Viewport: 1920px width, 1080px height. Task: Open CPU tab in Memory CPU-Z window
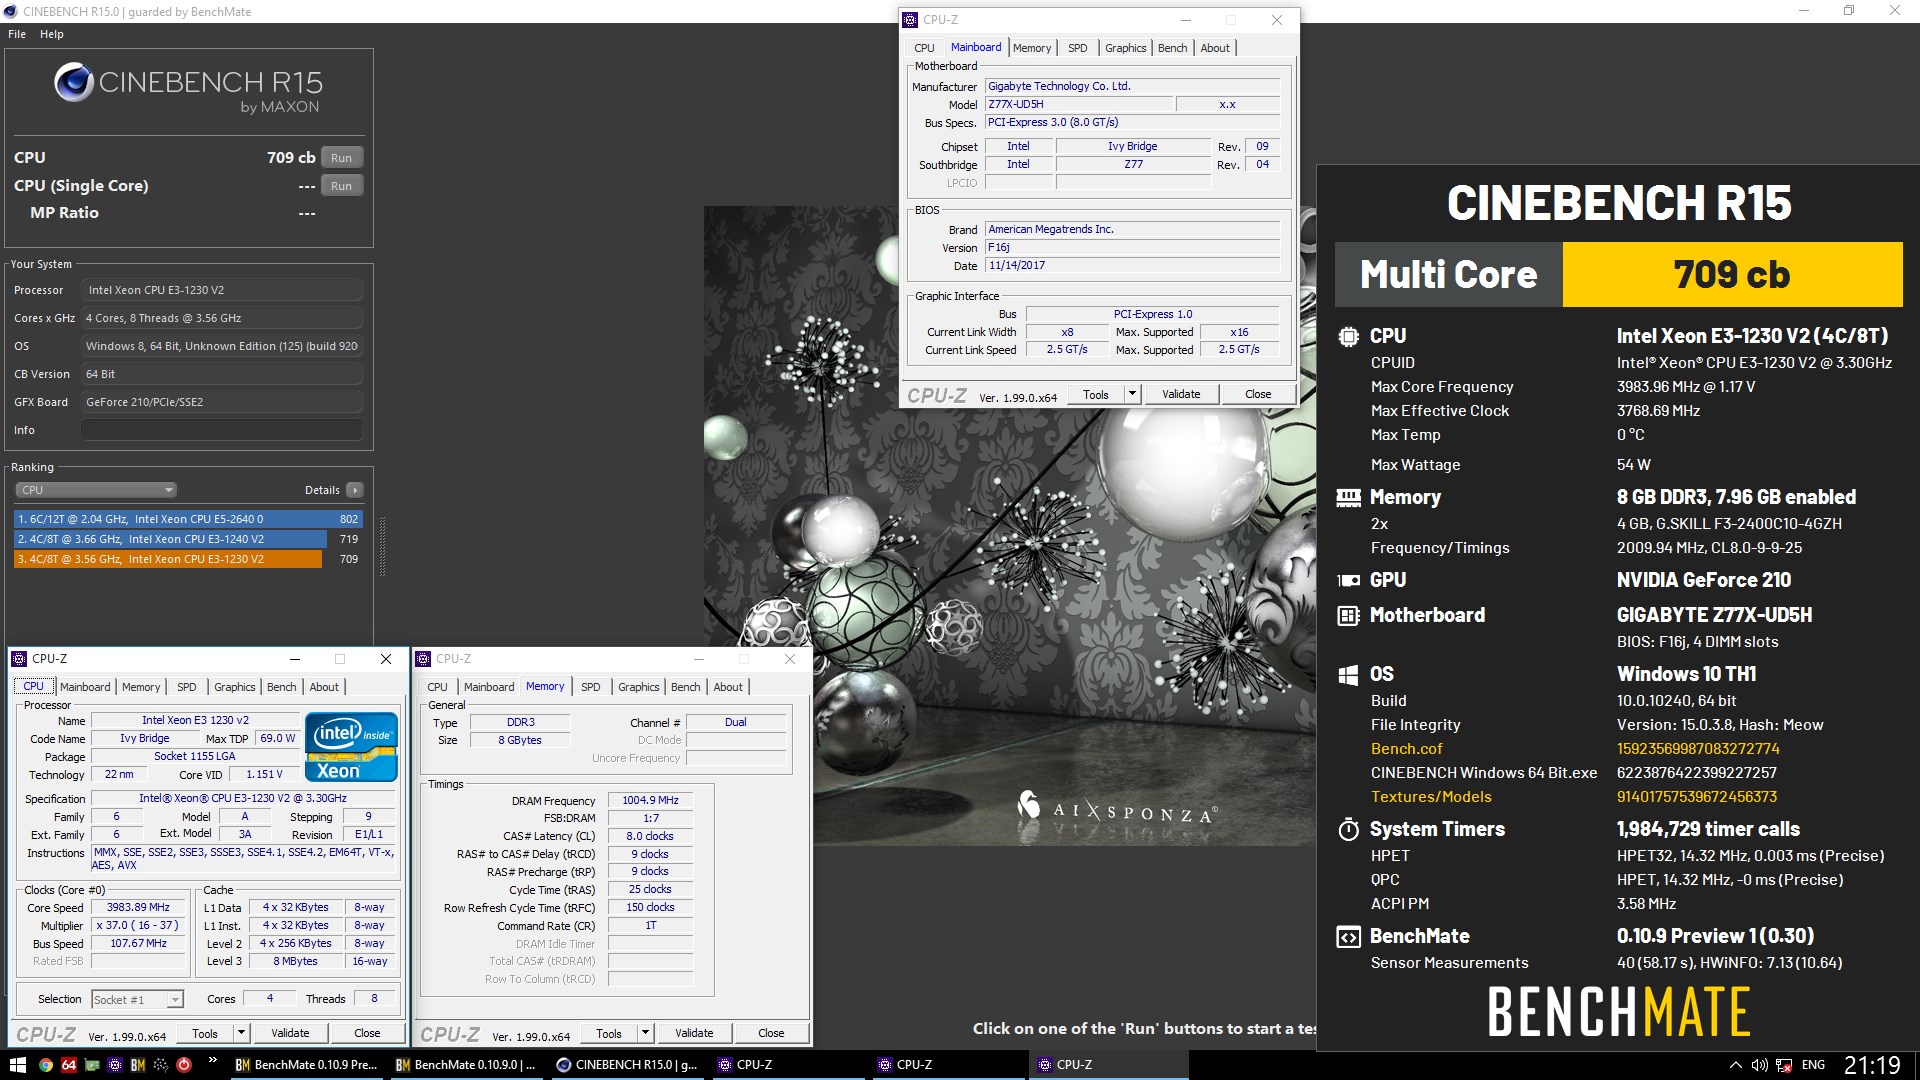(x=437, y=687)
